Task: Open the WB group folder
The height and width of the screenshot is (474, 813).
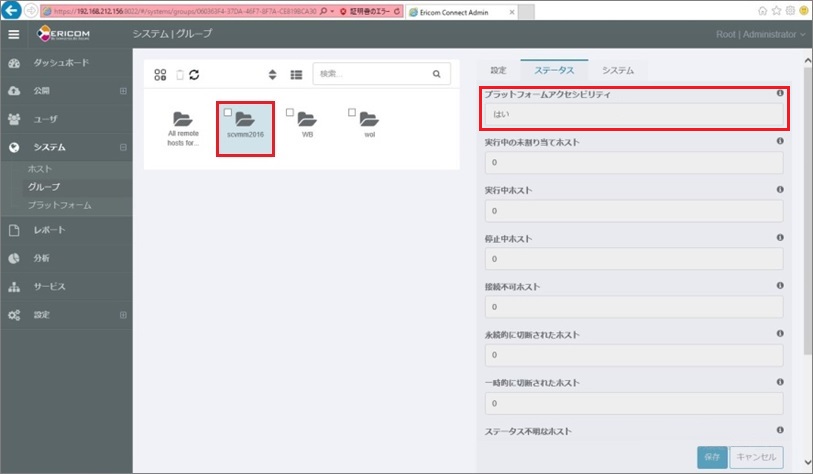Action: click(307, 119)
